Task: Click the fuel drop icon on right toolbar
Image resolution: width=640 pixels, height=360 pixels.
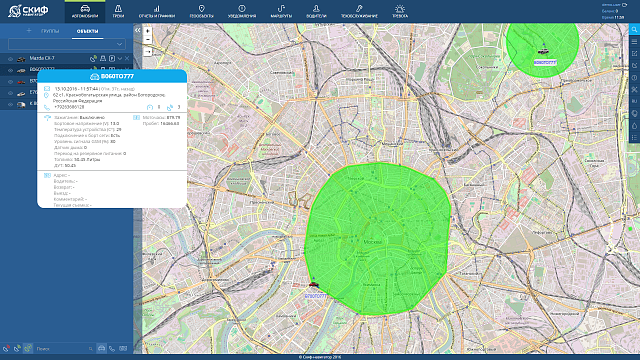Action: [634, 126]
